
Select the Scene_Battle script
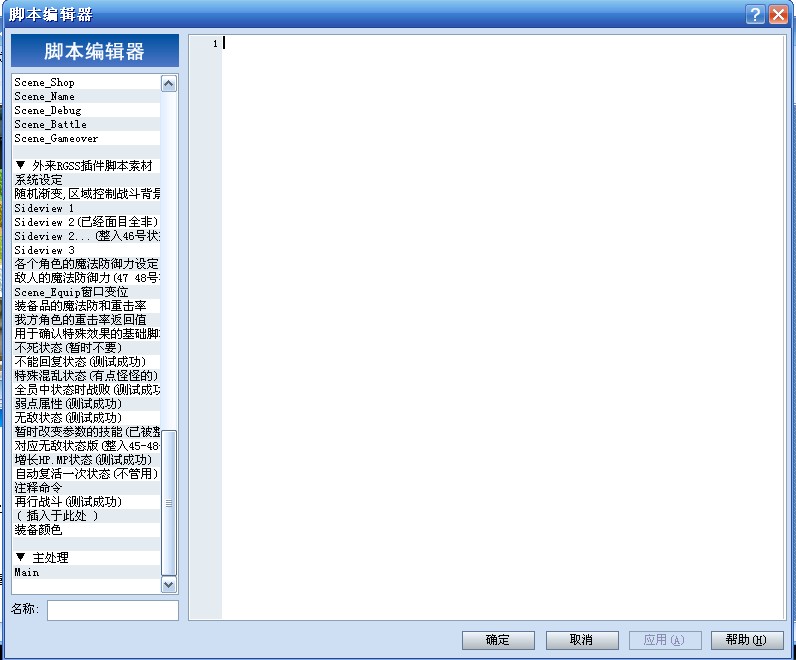point(86,124)
